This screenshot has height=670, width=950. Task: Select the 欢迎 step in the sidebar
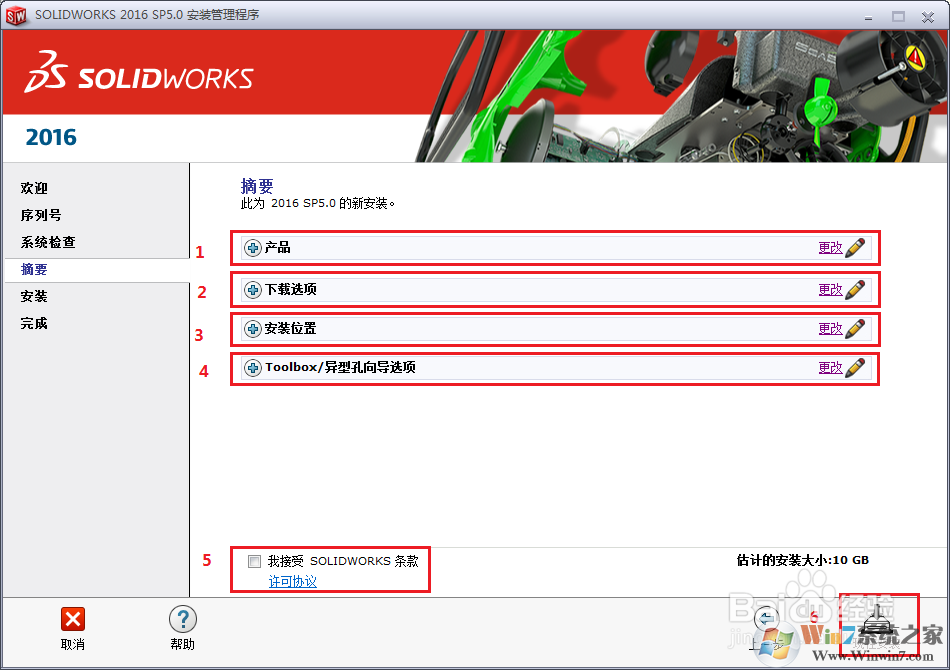[32, 188]
